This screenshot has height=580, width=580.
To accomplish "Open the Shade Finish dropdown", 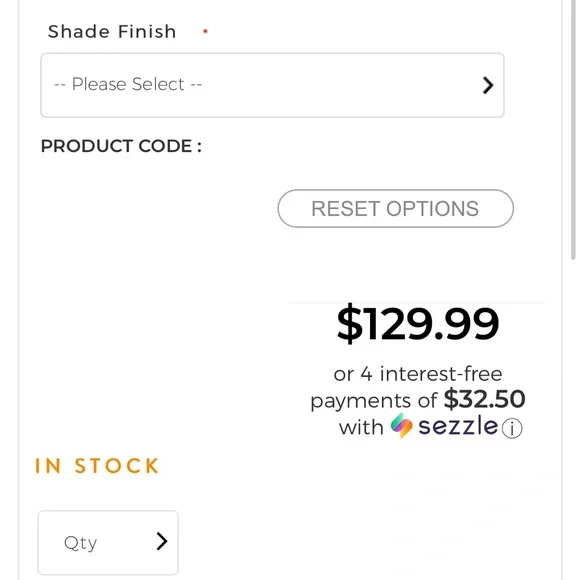I will click(272, 85).
